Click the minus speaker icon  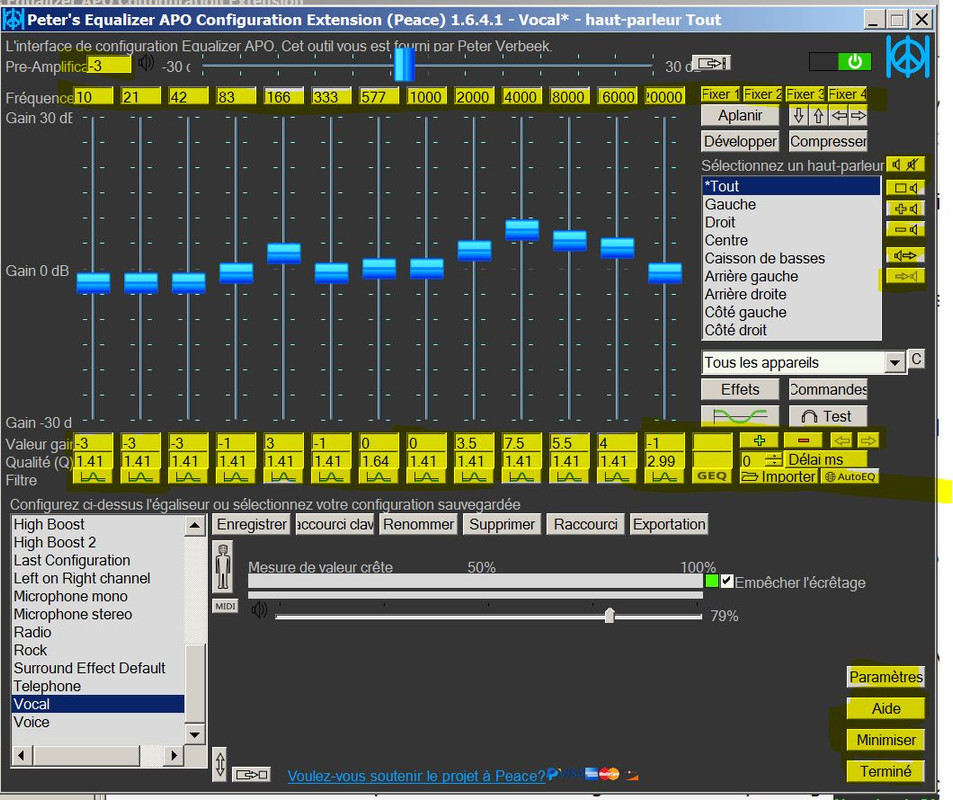pos(905,230)
